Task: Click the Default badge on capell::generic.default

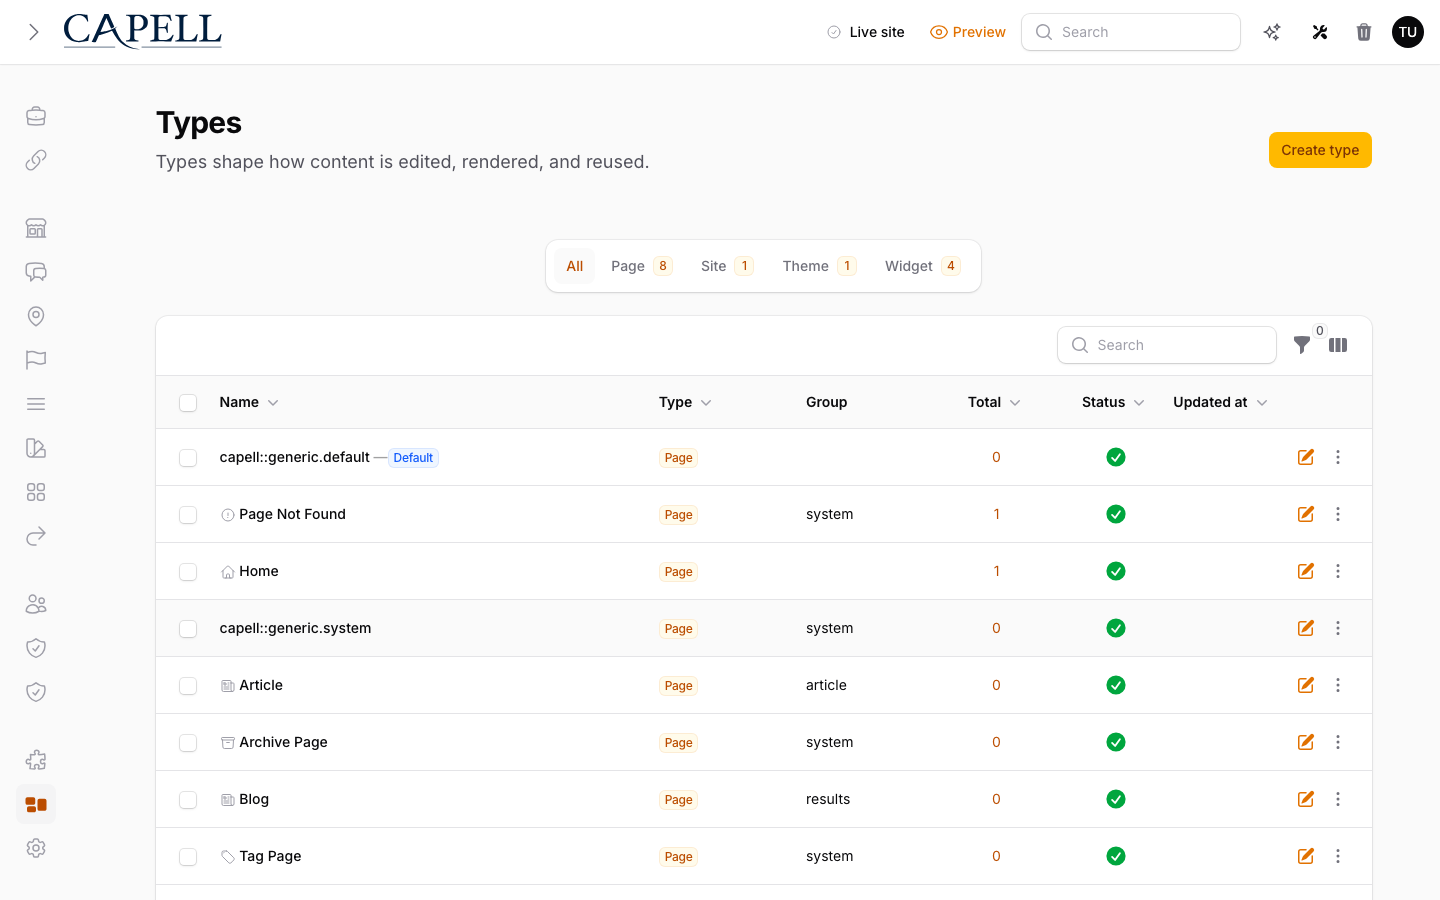Action: pyautogui.click(x=413, y=458)
